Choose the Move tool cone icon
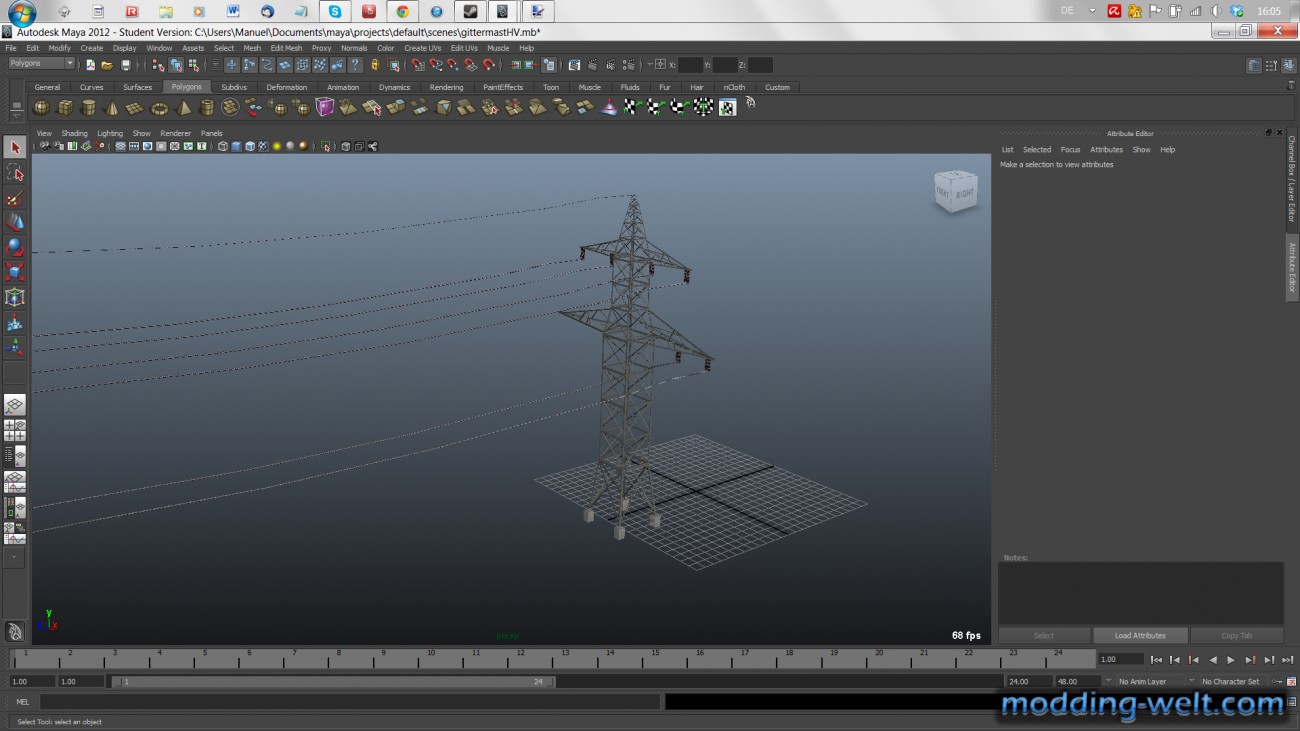This screenshot has width=1300, height=731. [x=15, y=222]
